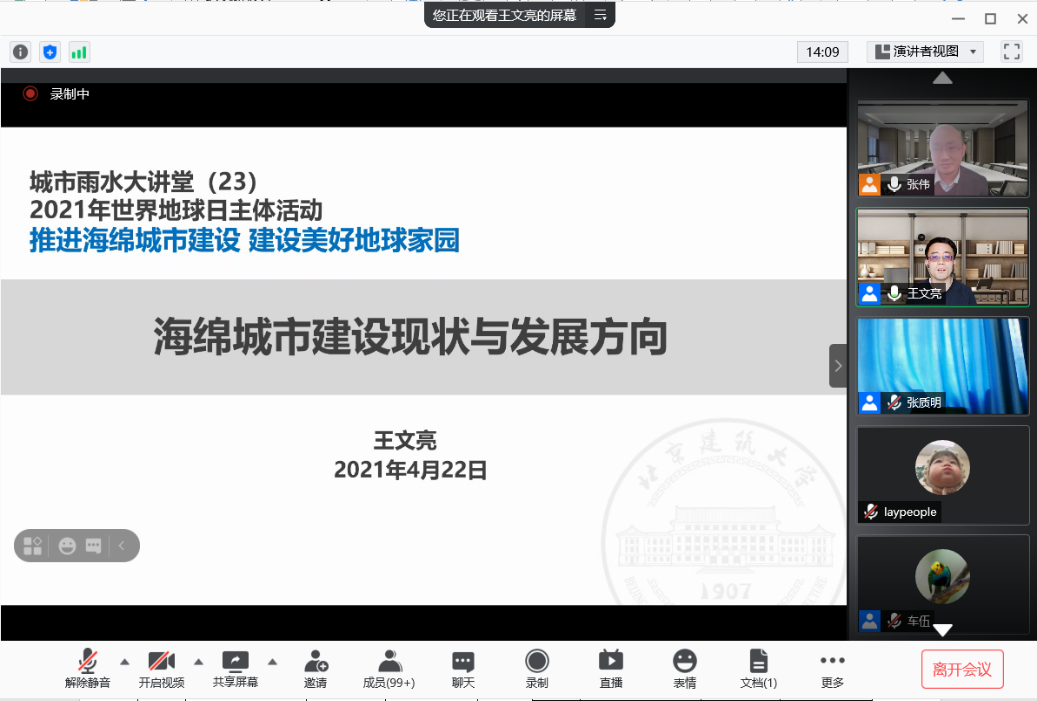The image size is (1037, 701).
Task: Open the 更多 more menu
Action: click(x=832, y=668)
